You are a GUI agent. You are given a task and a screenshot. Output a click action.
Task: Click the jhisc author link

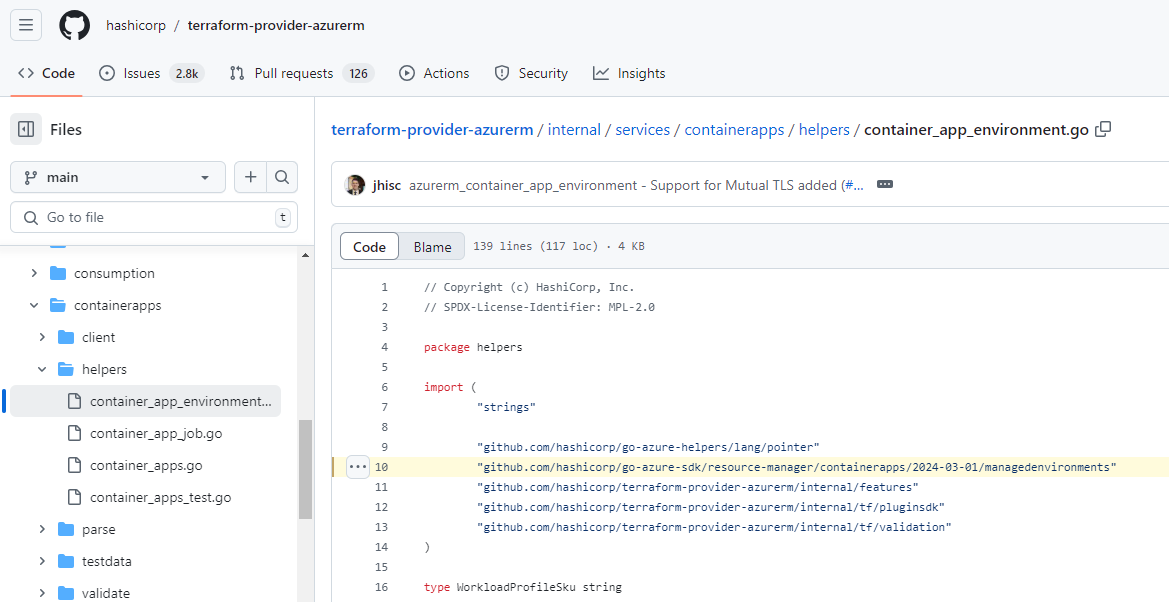pos(387,185)
